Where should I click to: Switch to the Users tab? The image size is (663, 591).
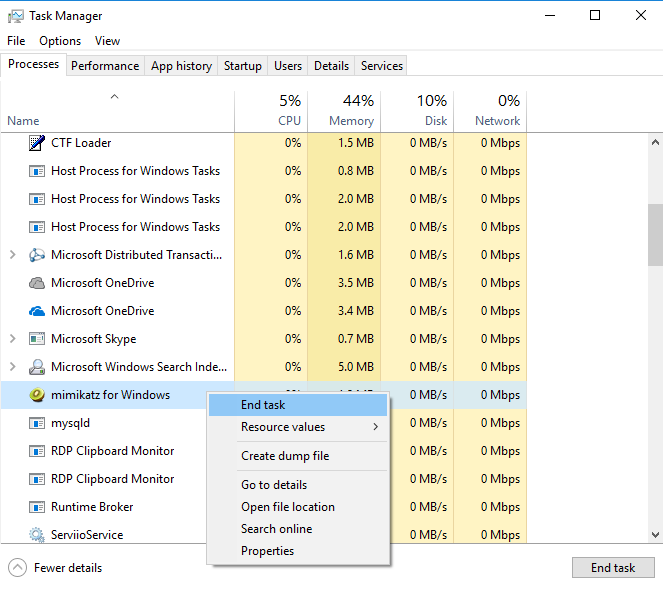click(288, 66)
